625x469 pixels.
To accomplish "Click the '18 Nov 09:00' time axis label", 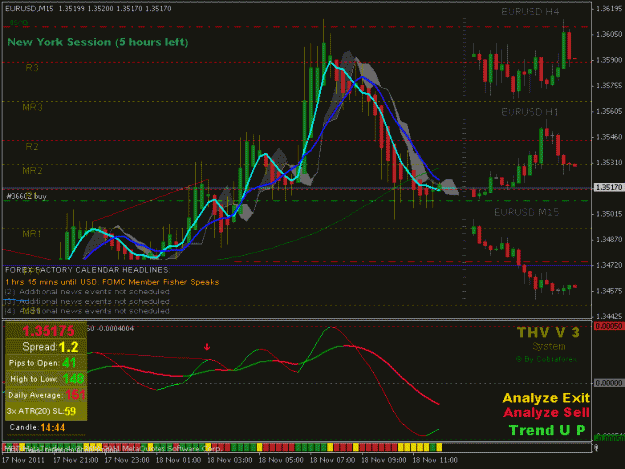I will 383,460.
